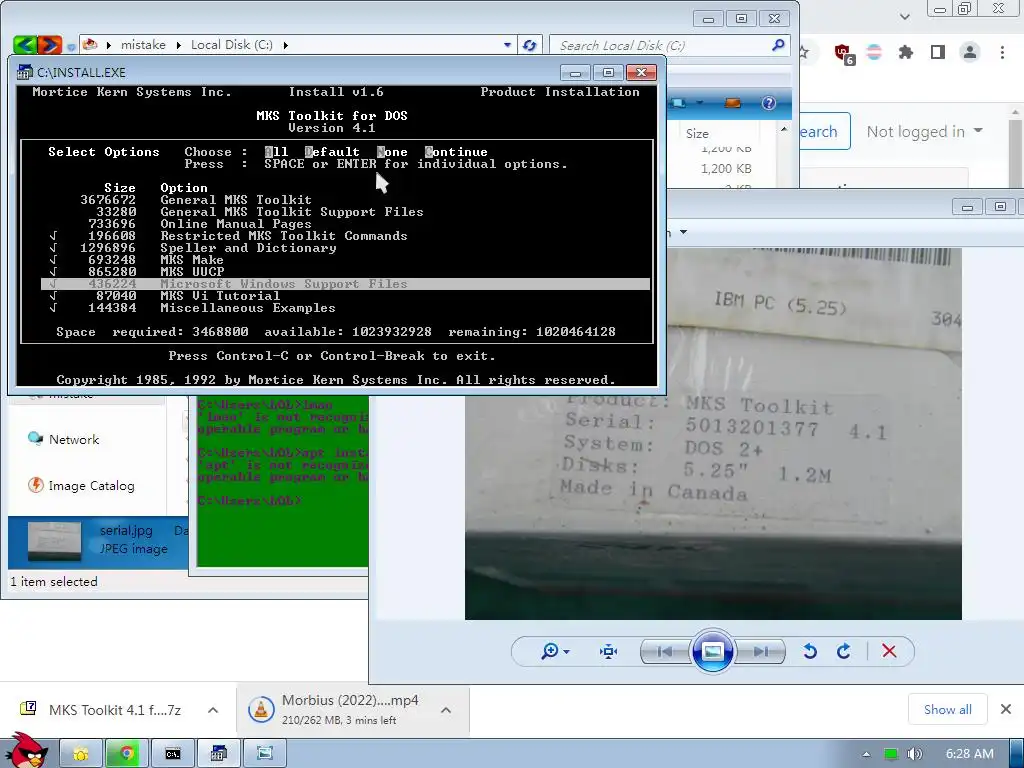Toggle Speller and Dictionary option

coord(345,248)
